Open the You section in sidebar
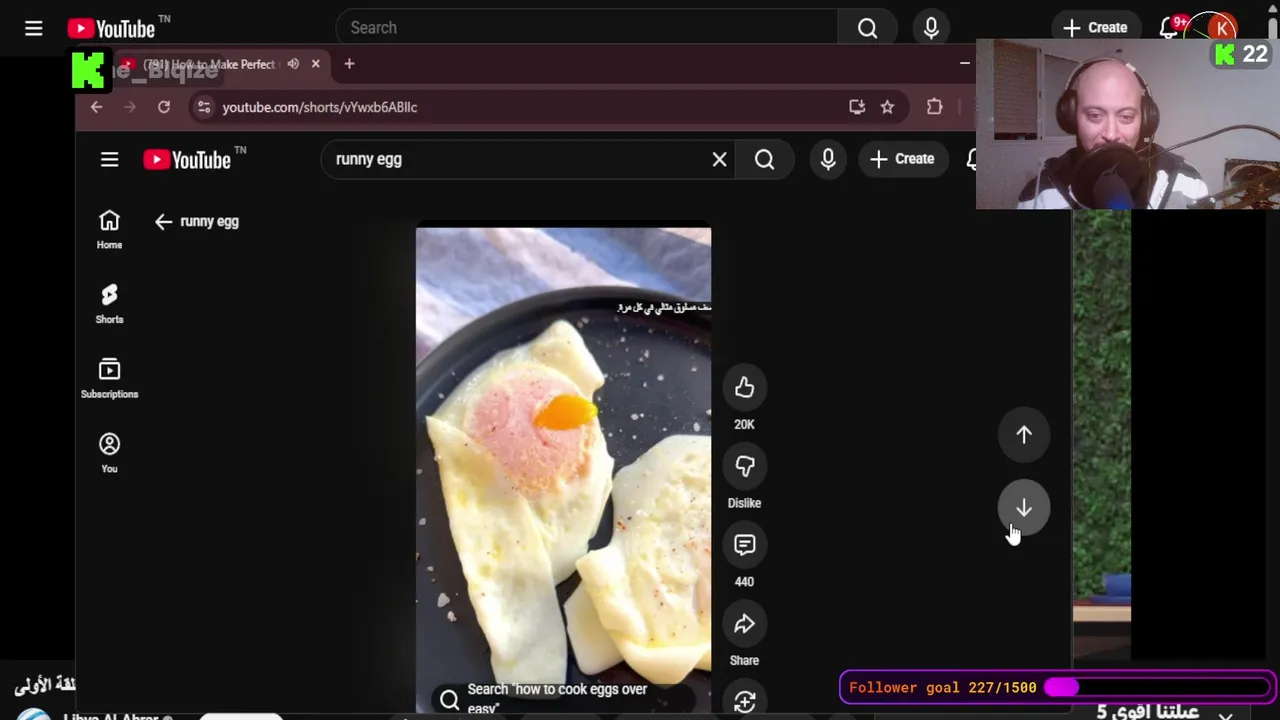 tap(110, 453)
